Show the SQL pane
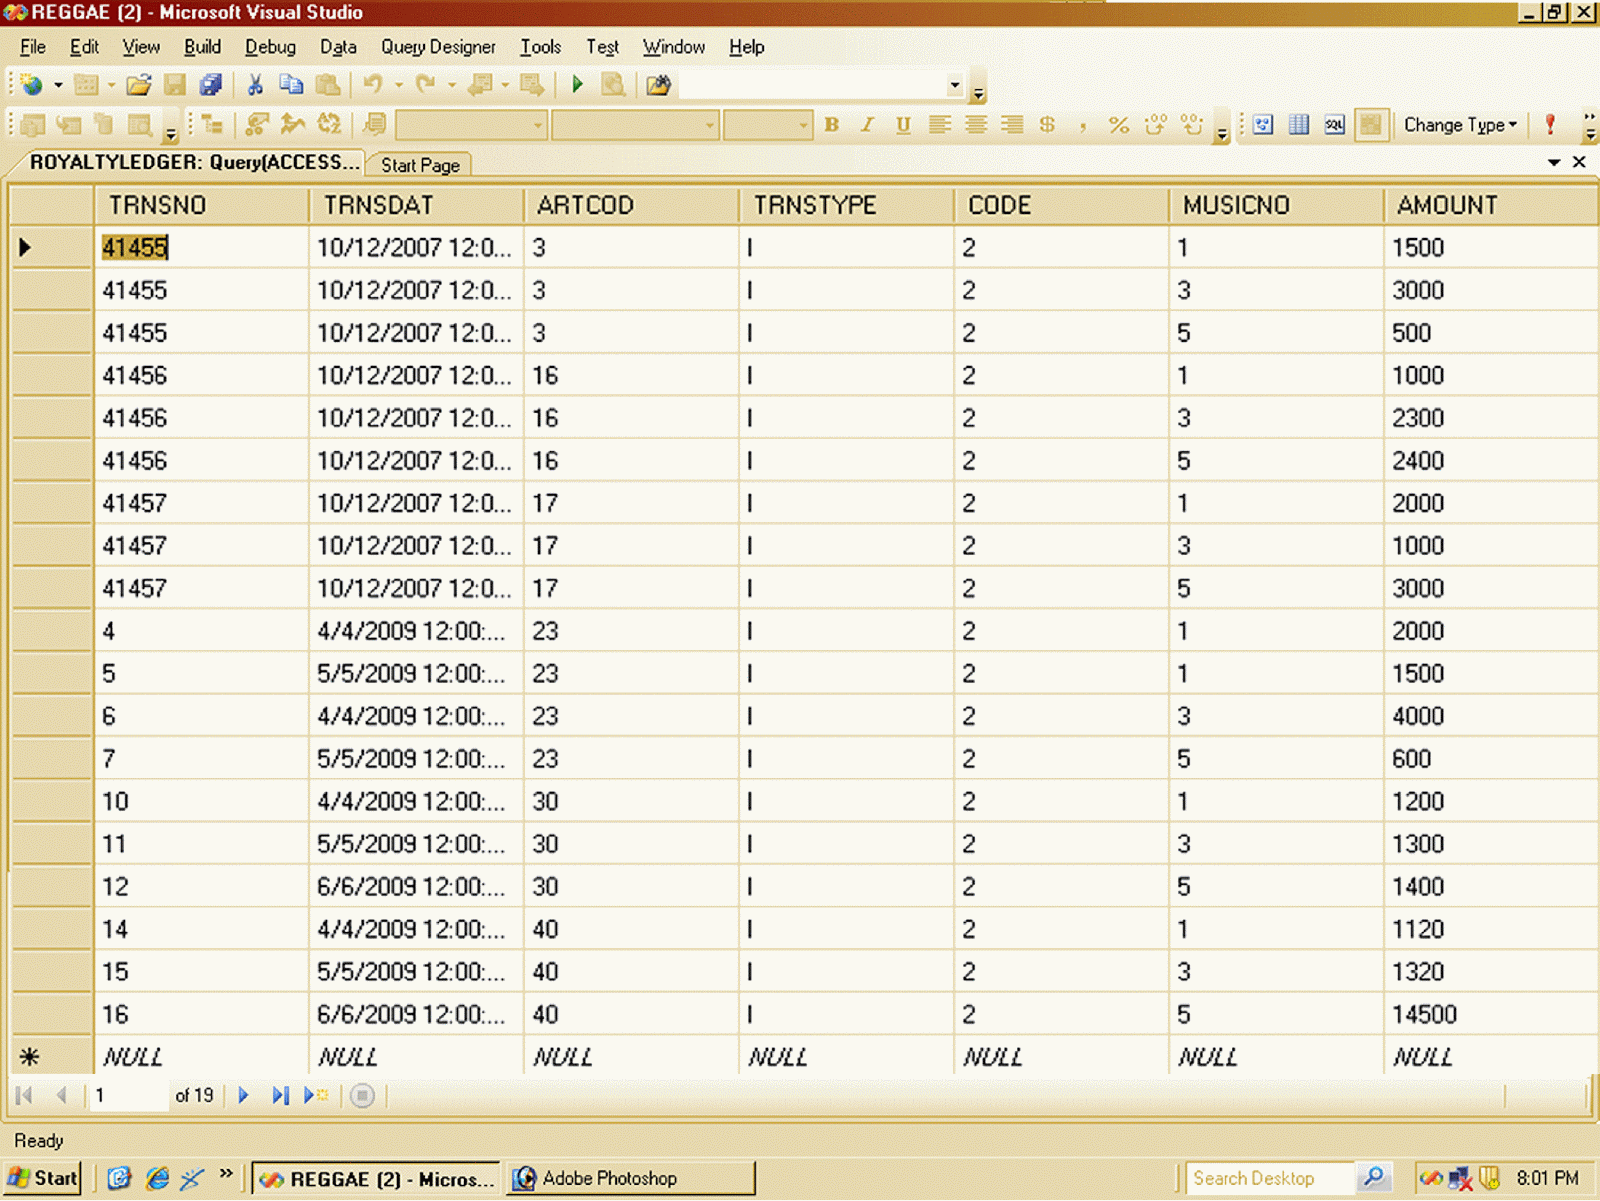 pos(1334,125)
